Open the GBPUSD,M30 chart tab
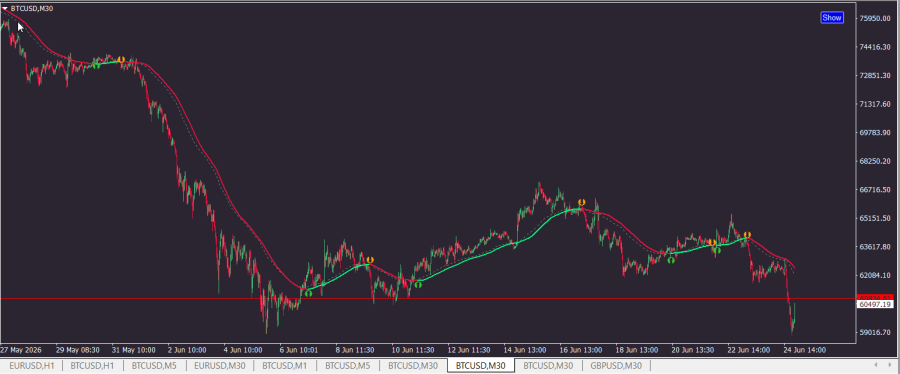Screen dimensions: 900x374 click(x=617, y=365)
